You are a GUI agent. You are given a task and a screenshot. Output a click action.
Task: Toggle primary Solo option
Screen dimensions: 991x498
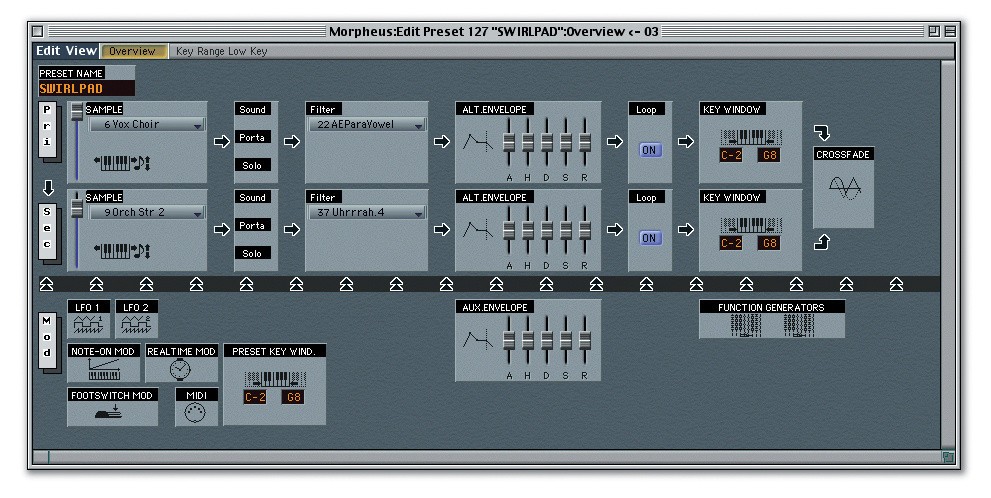[x=252, y=165]
